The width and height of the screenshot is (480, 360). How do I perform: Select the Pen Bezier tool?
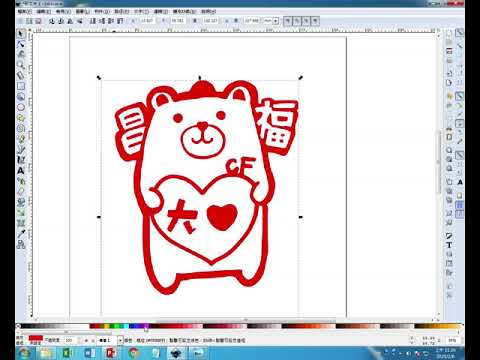[21, 150]
